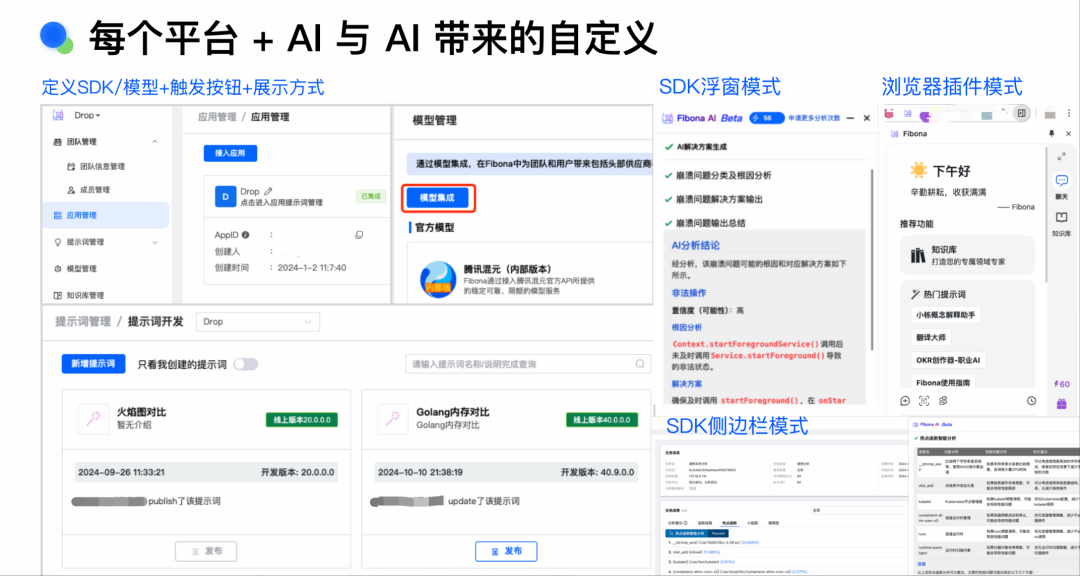This screenshot has height=576, width=1080.
Task: Open the 团队管理 icon in sidebar
Action: tap(58, 142)
